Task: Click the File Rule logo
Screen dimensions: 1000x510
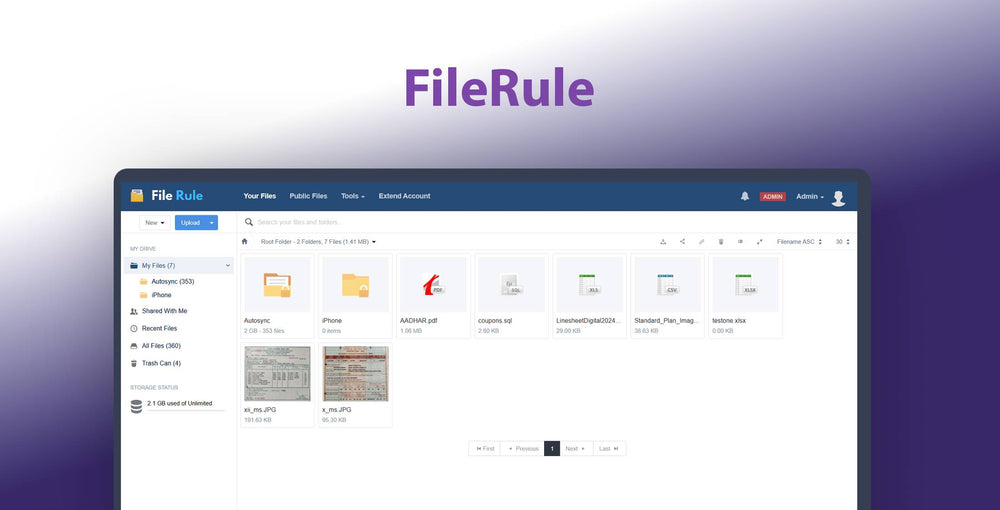Action: click(167, 196)
